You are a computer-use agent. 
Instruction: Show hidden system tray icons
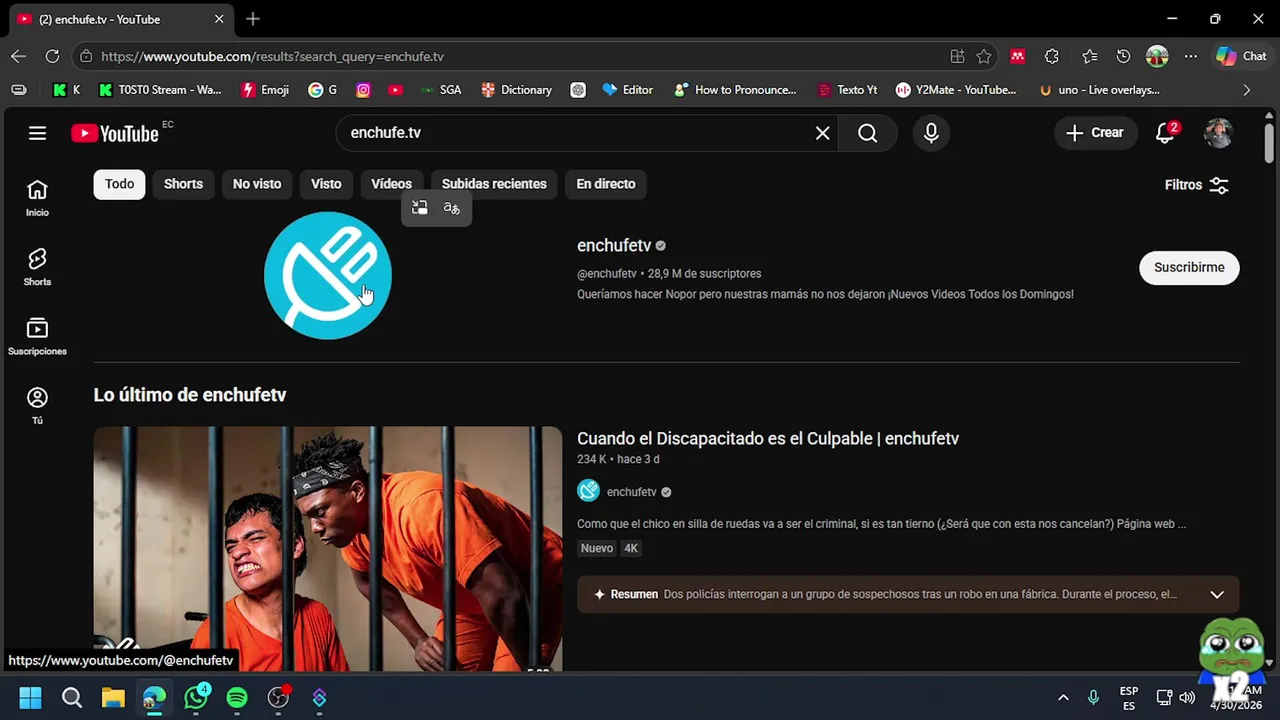[x=1063, y=698]
